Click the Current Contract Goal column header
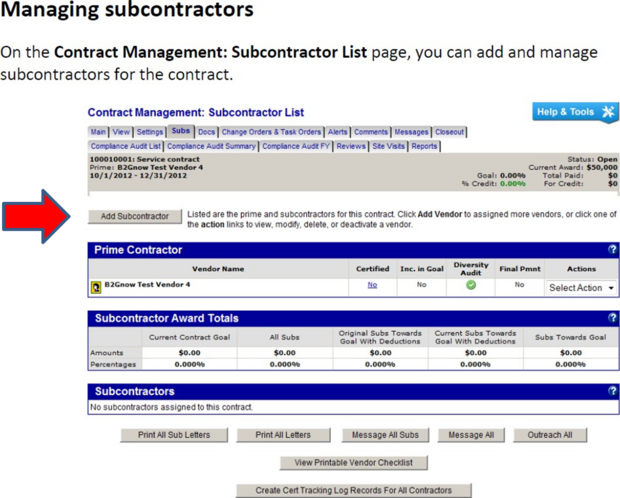 [x=189, y=337]
